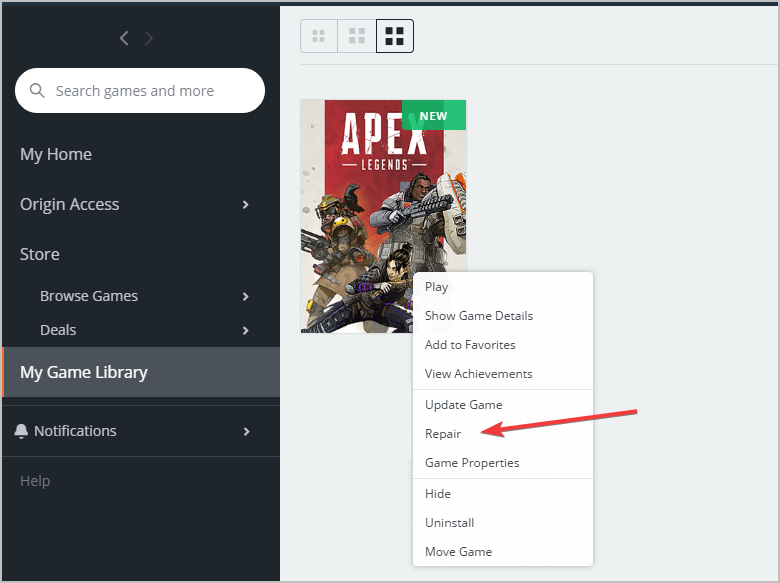Switch to medium grid tile view
Screen dimensions: 780x583
(x=357, y=36)
